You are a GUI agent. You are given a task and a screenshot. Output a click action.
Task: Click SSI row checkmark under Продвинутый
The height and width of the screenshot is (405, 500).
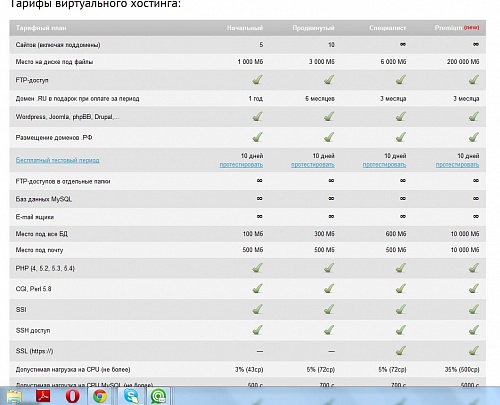pyautogui.click(x=329, y=309)
